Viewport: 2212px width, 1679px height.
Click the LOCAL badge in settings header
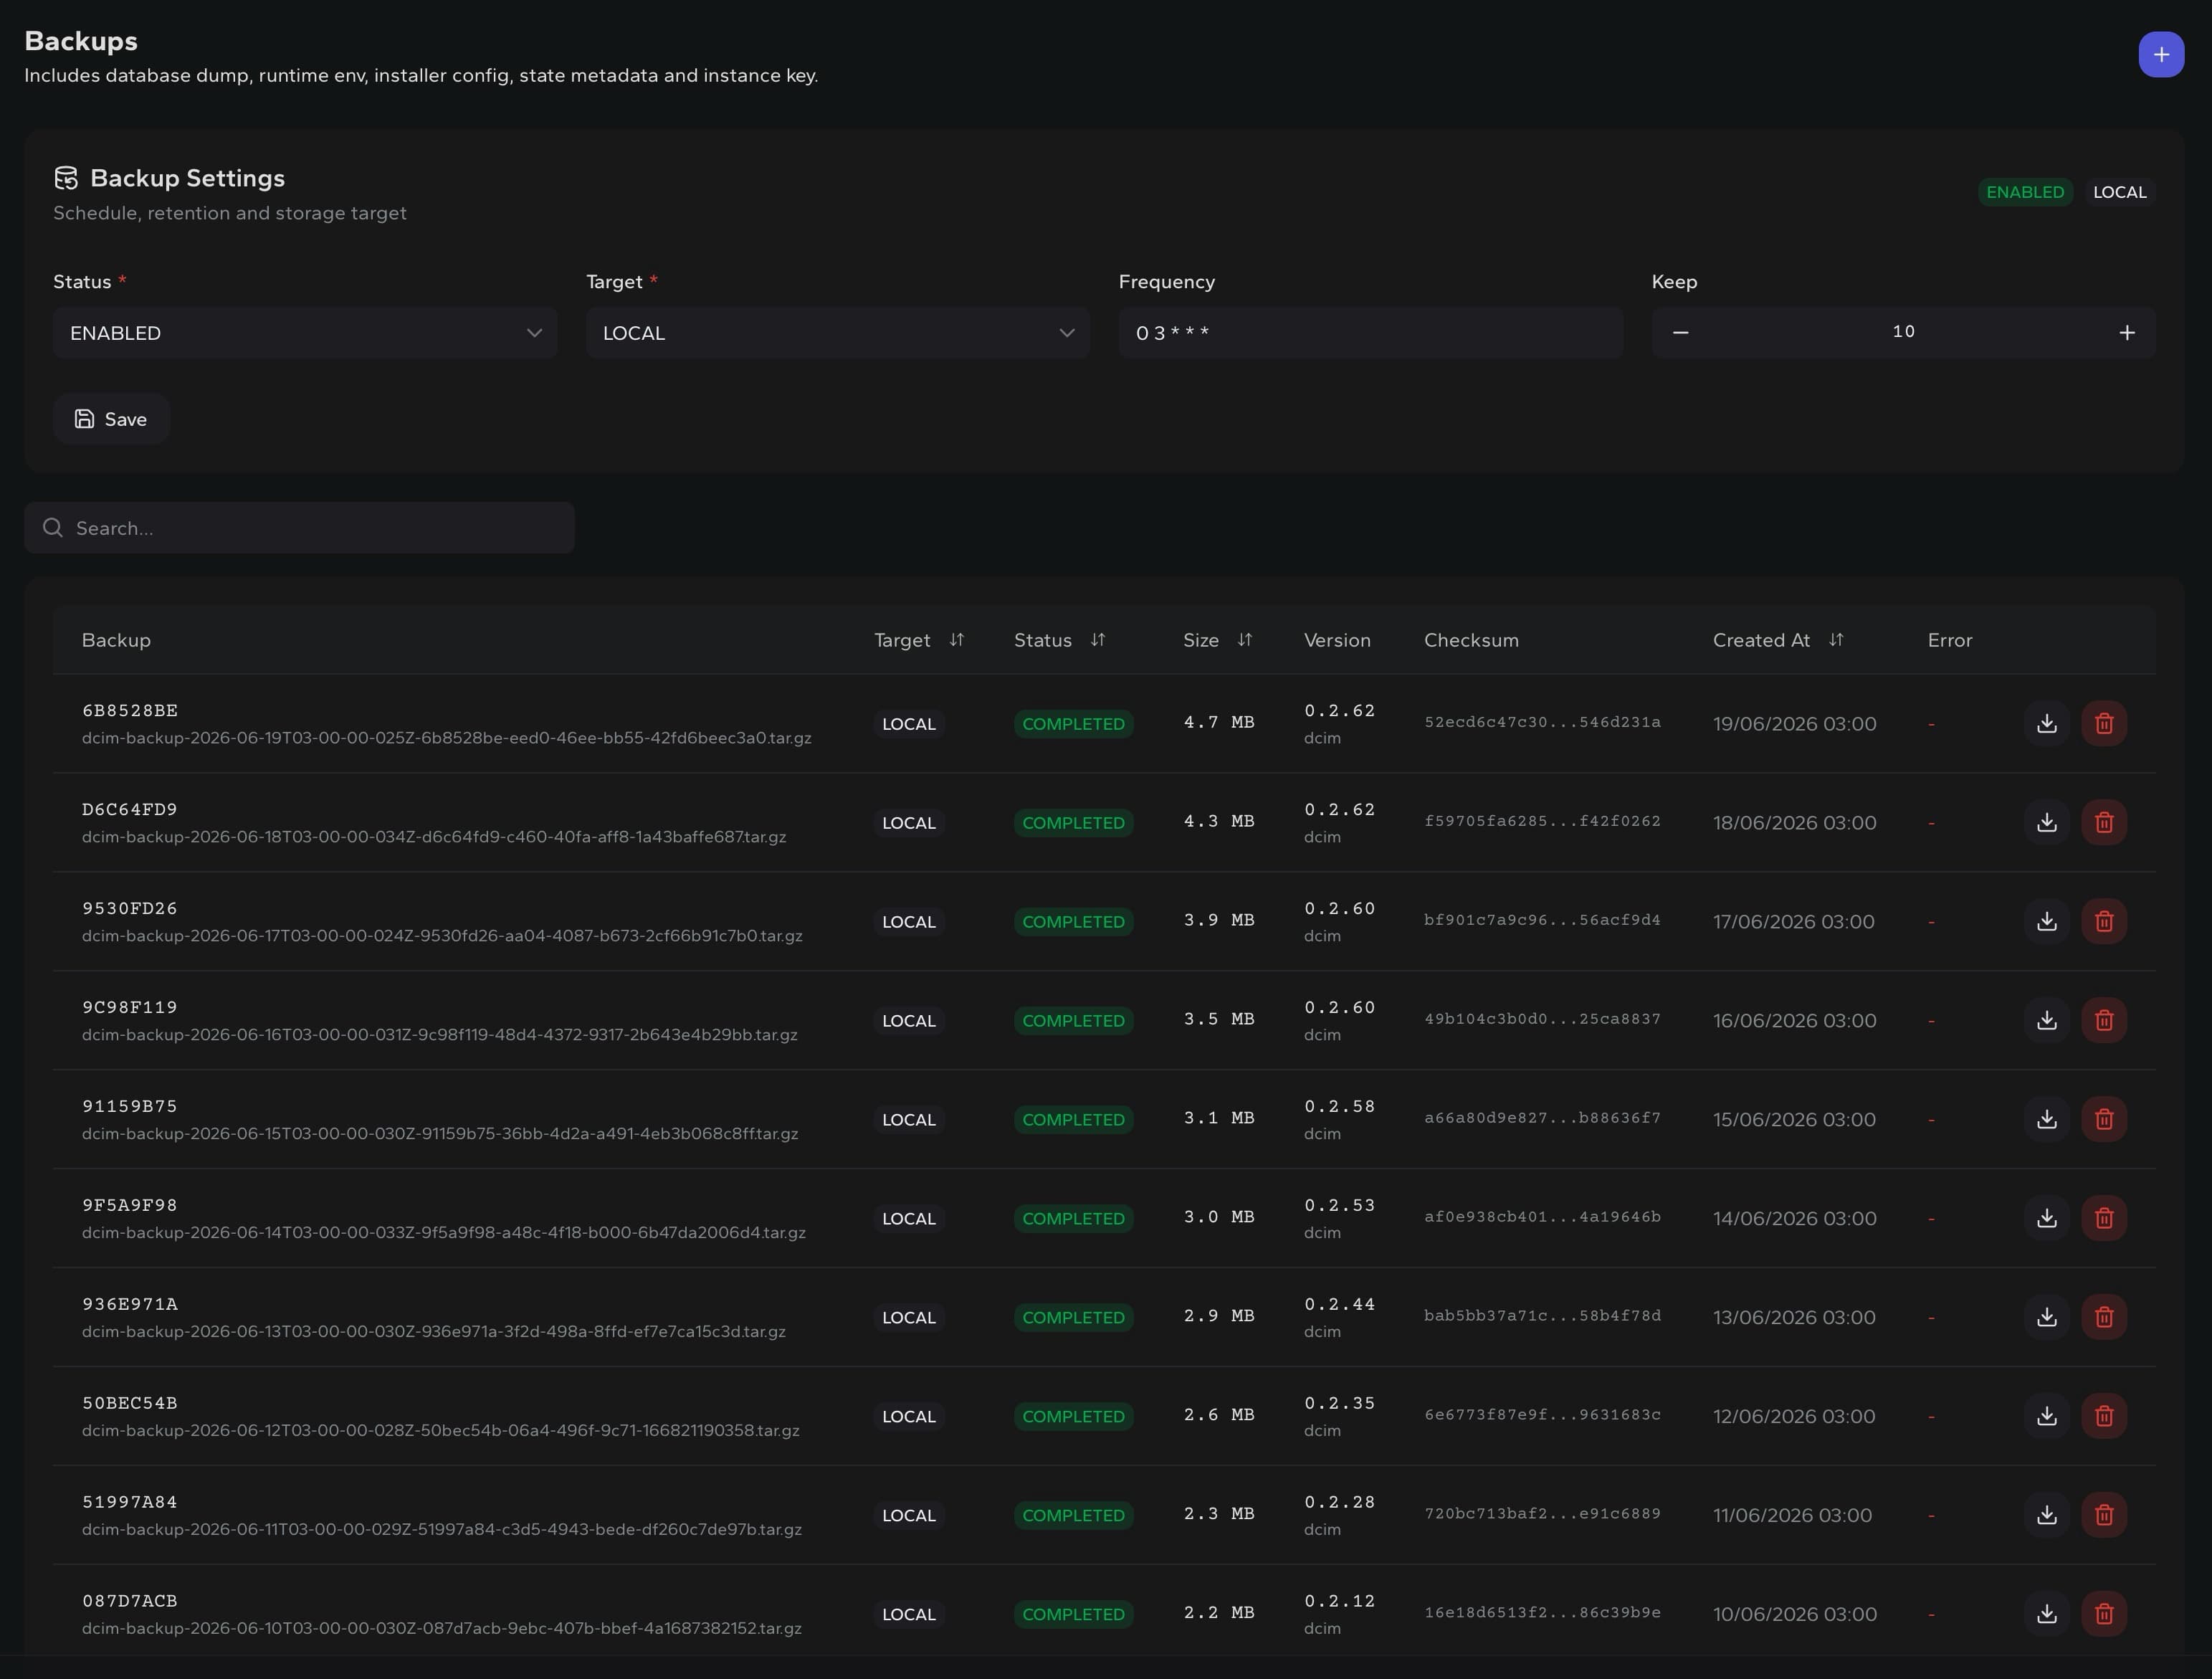2120,192
